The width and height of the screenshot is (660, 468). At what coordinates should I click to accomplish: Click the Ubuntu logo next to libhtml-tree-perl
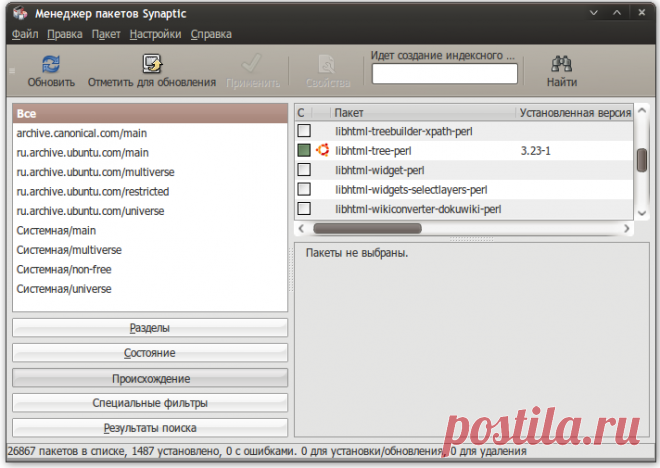click(x=323, y=150)
